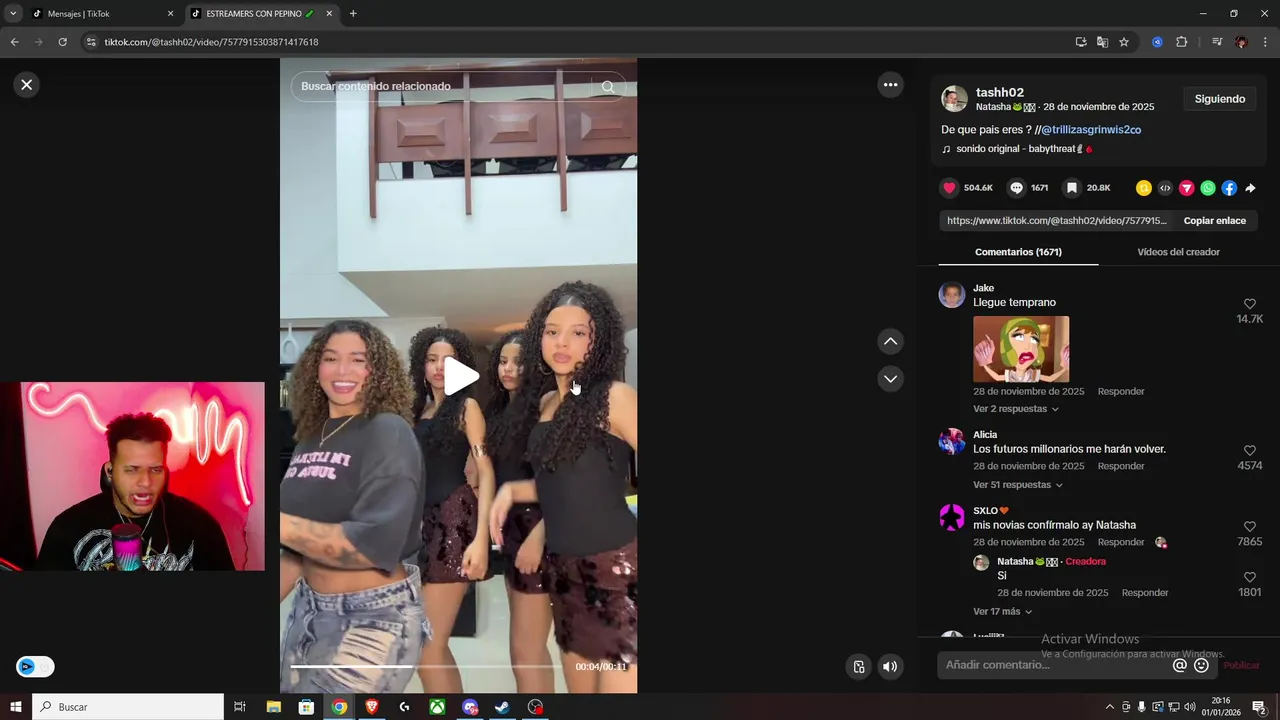Open tashh02 profile avatar
This screenshot has height=720, width=1280.
click(955, 99)
